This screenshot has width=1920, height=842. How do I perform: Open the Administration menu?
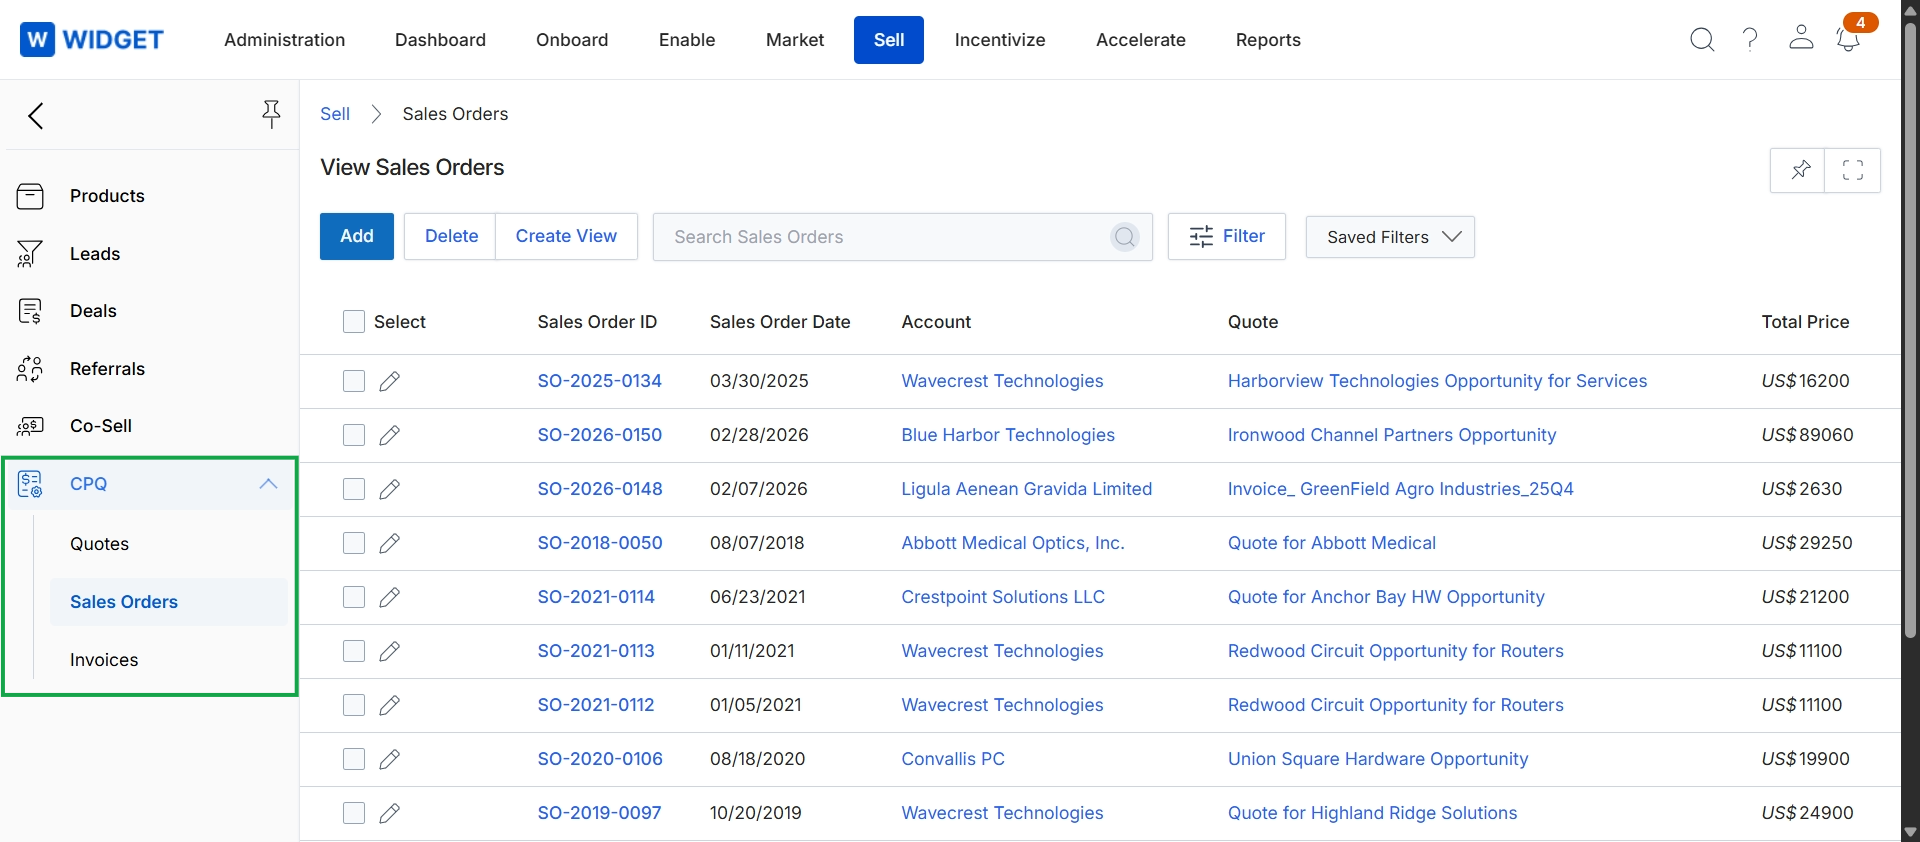[285, 40]
